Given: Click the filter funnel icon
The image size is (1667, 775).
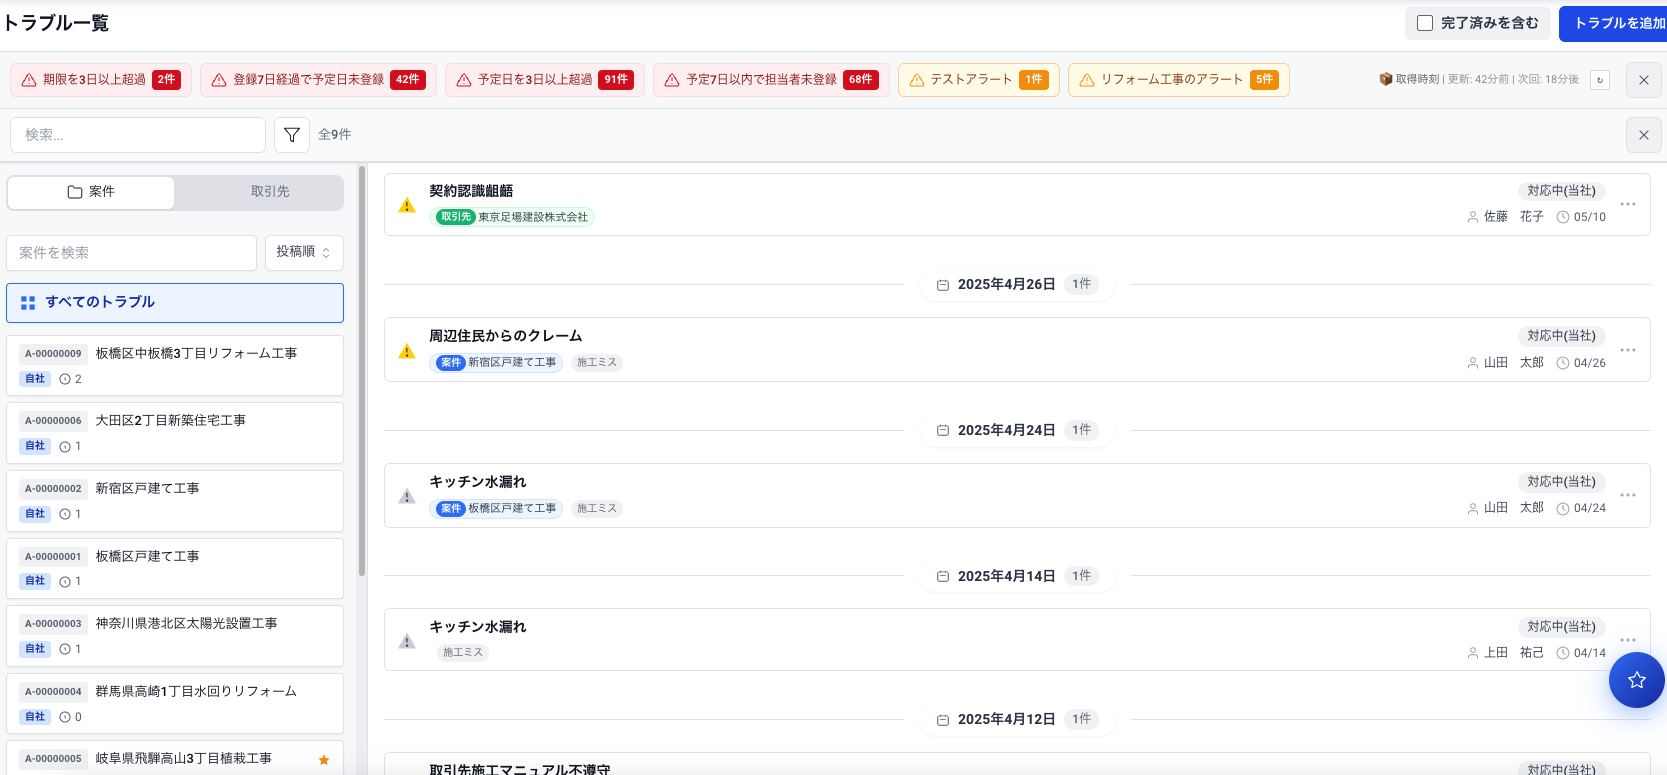Looking at the screenshot, I should 291,135.
